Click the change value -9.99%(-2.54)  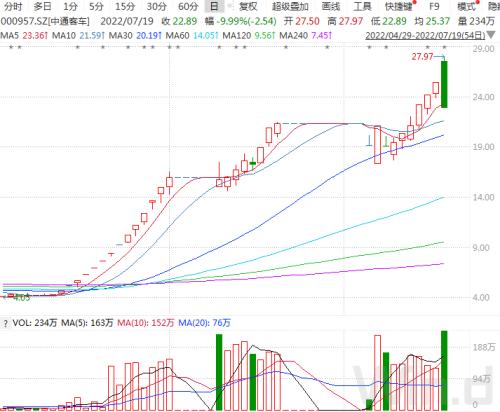[x=246, y=21]
